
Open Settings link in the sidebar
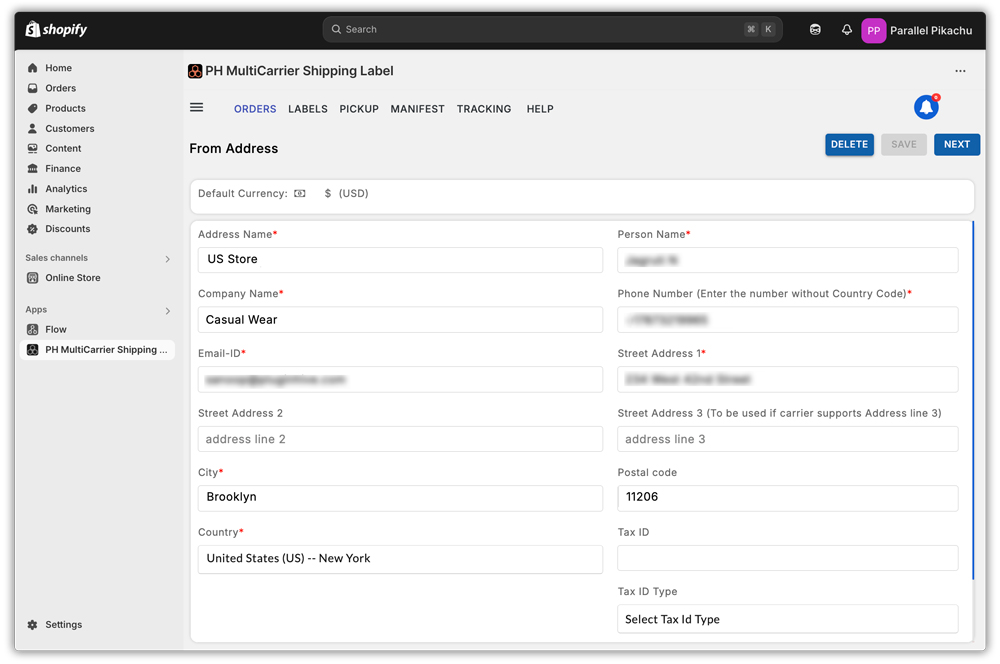[64, 624]
